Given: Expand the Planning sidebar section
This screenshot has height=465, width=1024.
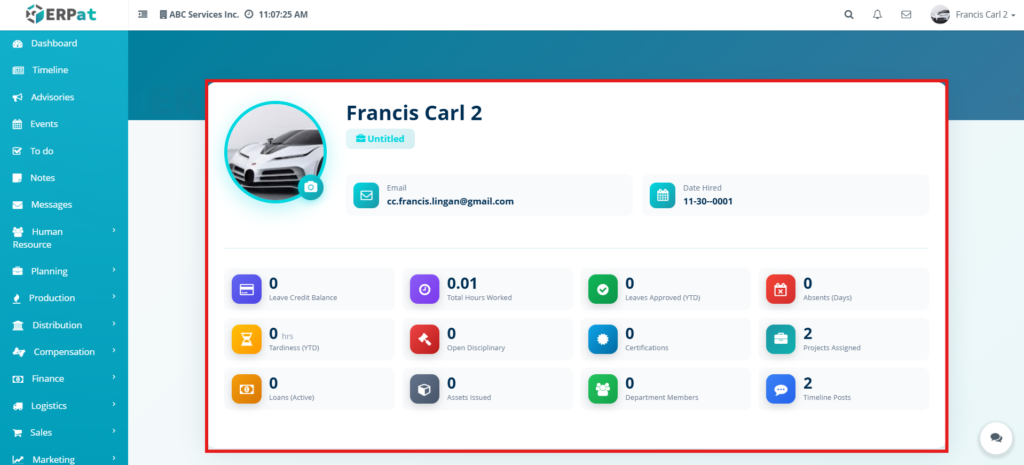Looking at the screenshot, I should tap(62, 271).
